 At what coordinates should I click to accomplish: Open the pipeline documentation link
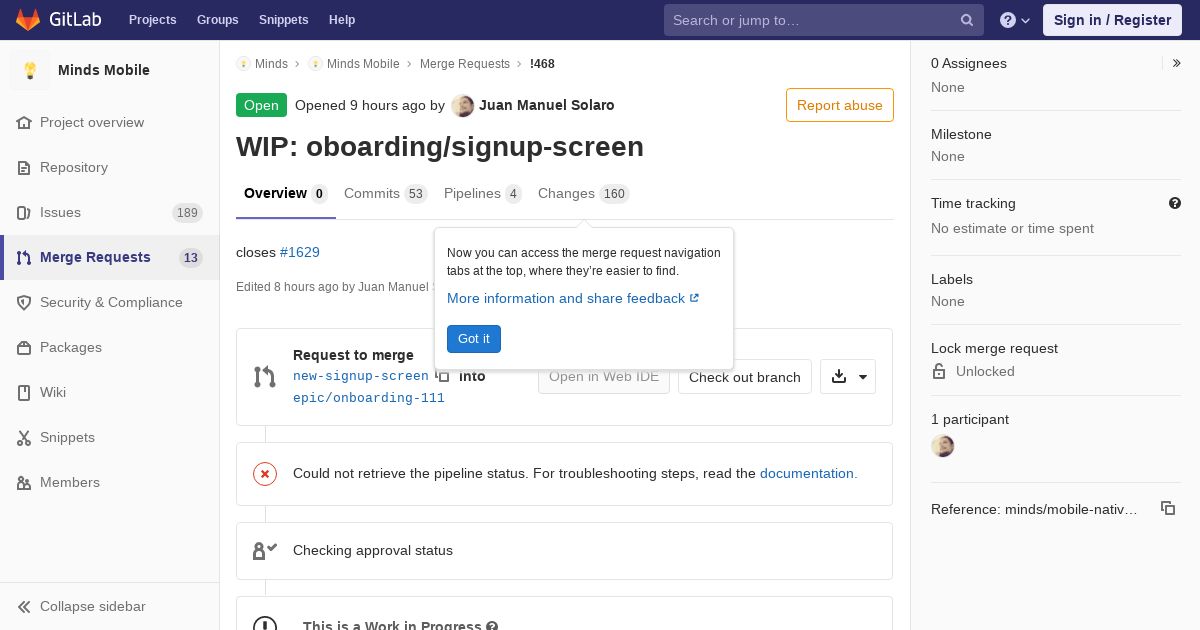click(x=809, y=473)
